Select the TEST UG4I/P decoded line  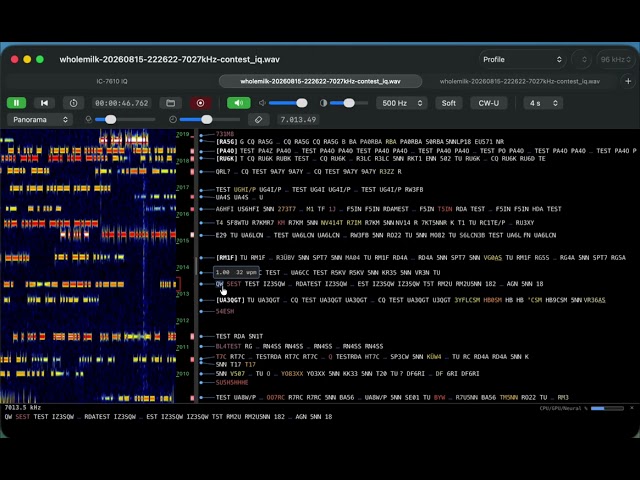319,189
